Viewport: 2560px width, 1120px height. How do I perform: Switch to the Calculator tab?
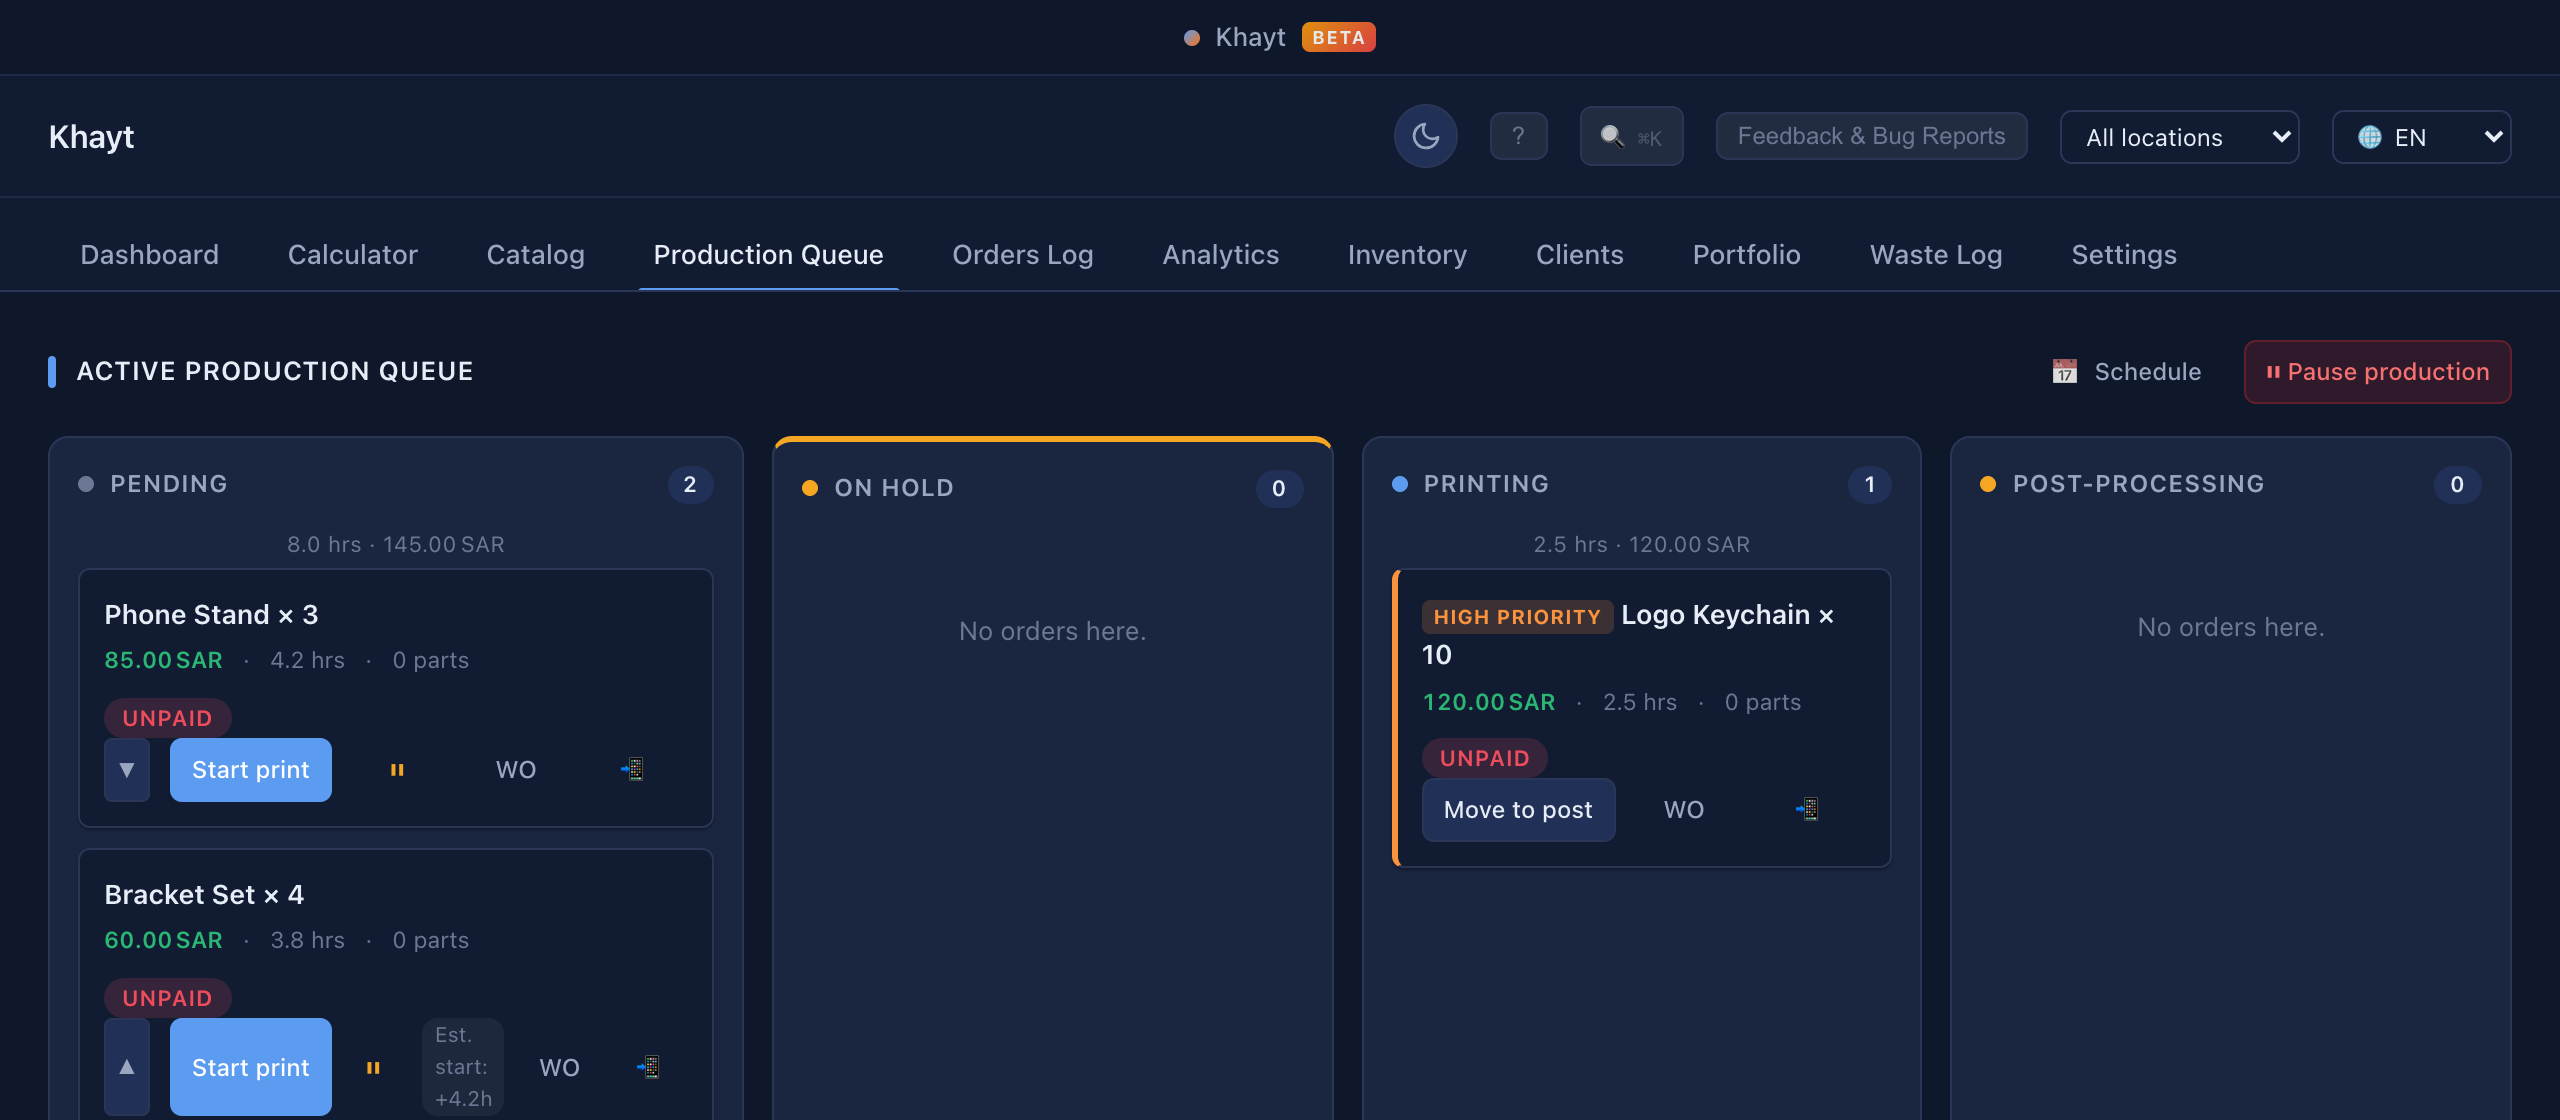352,254
